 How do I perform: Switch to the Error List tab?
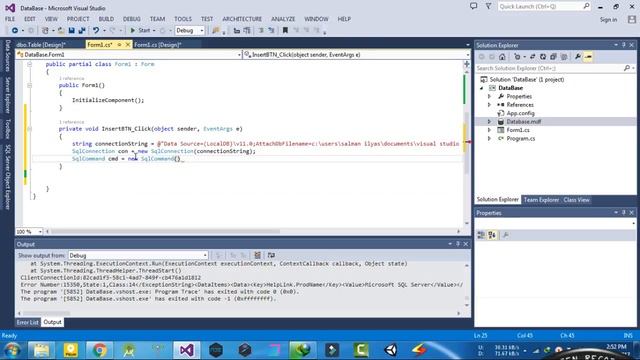(27, 322)
